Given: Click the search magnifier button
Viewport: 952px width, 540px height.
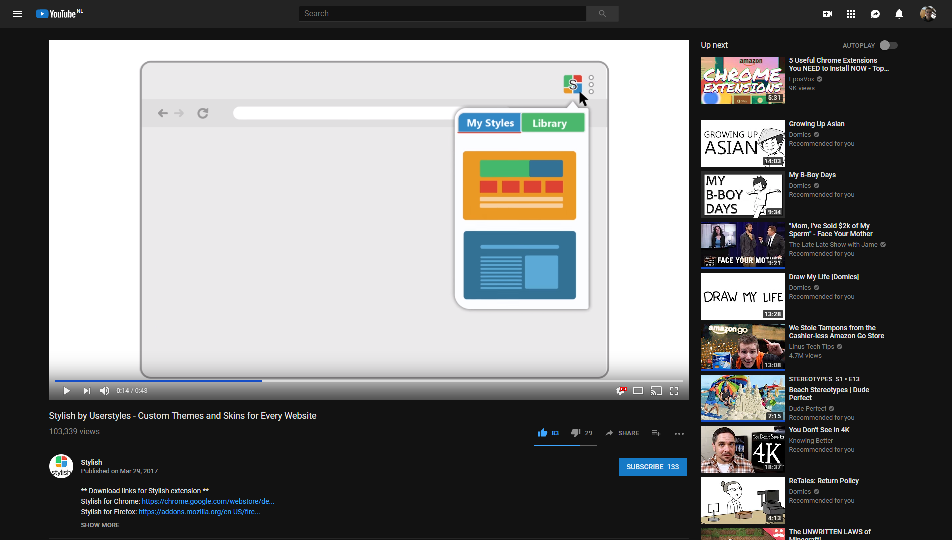Looking at the screenshot, I should click(602, 13).
